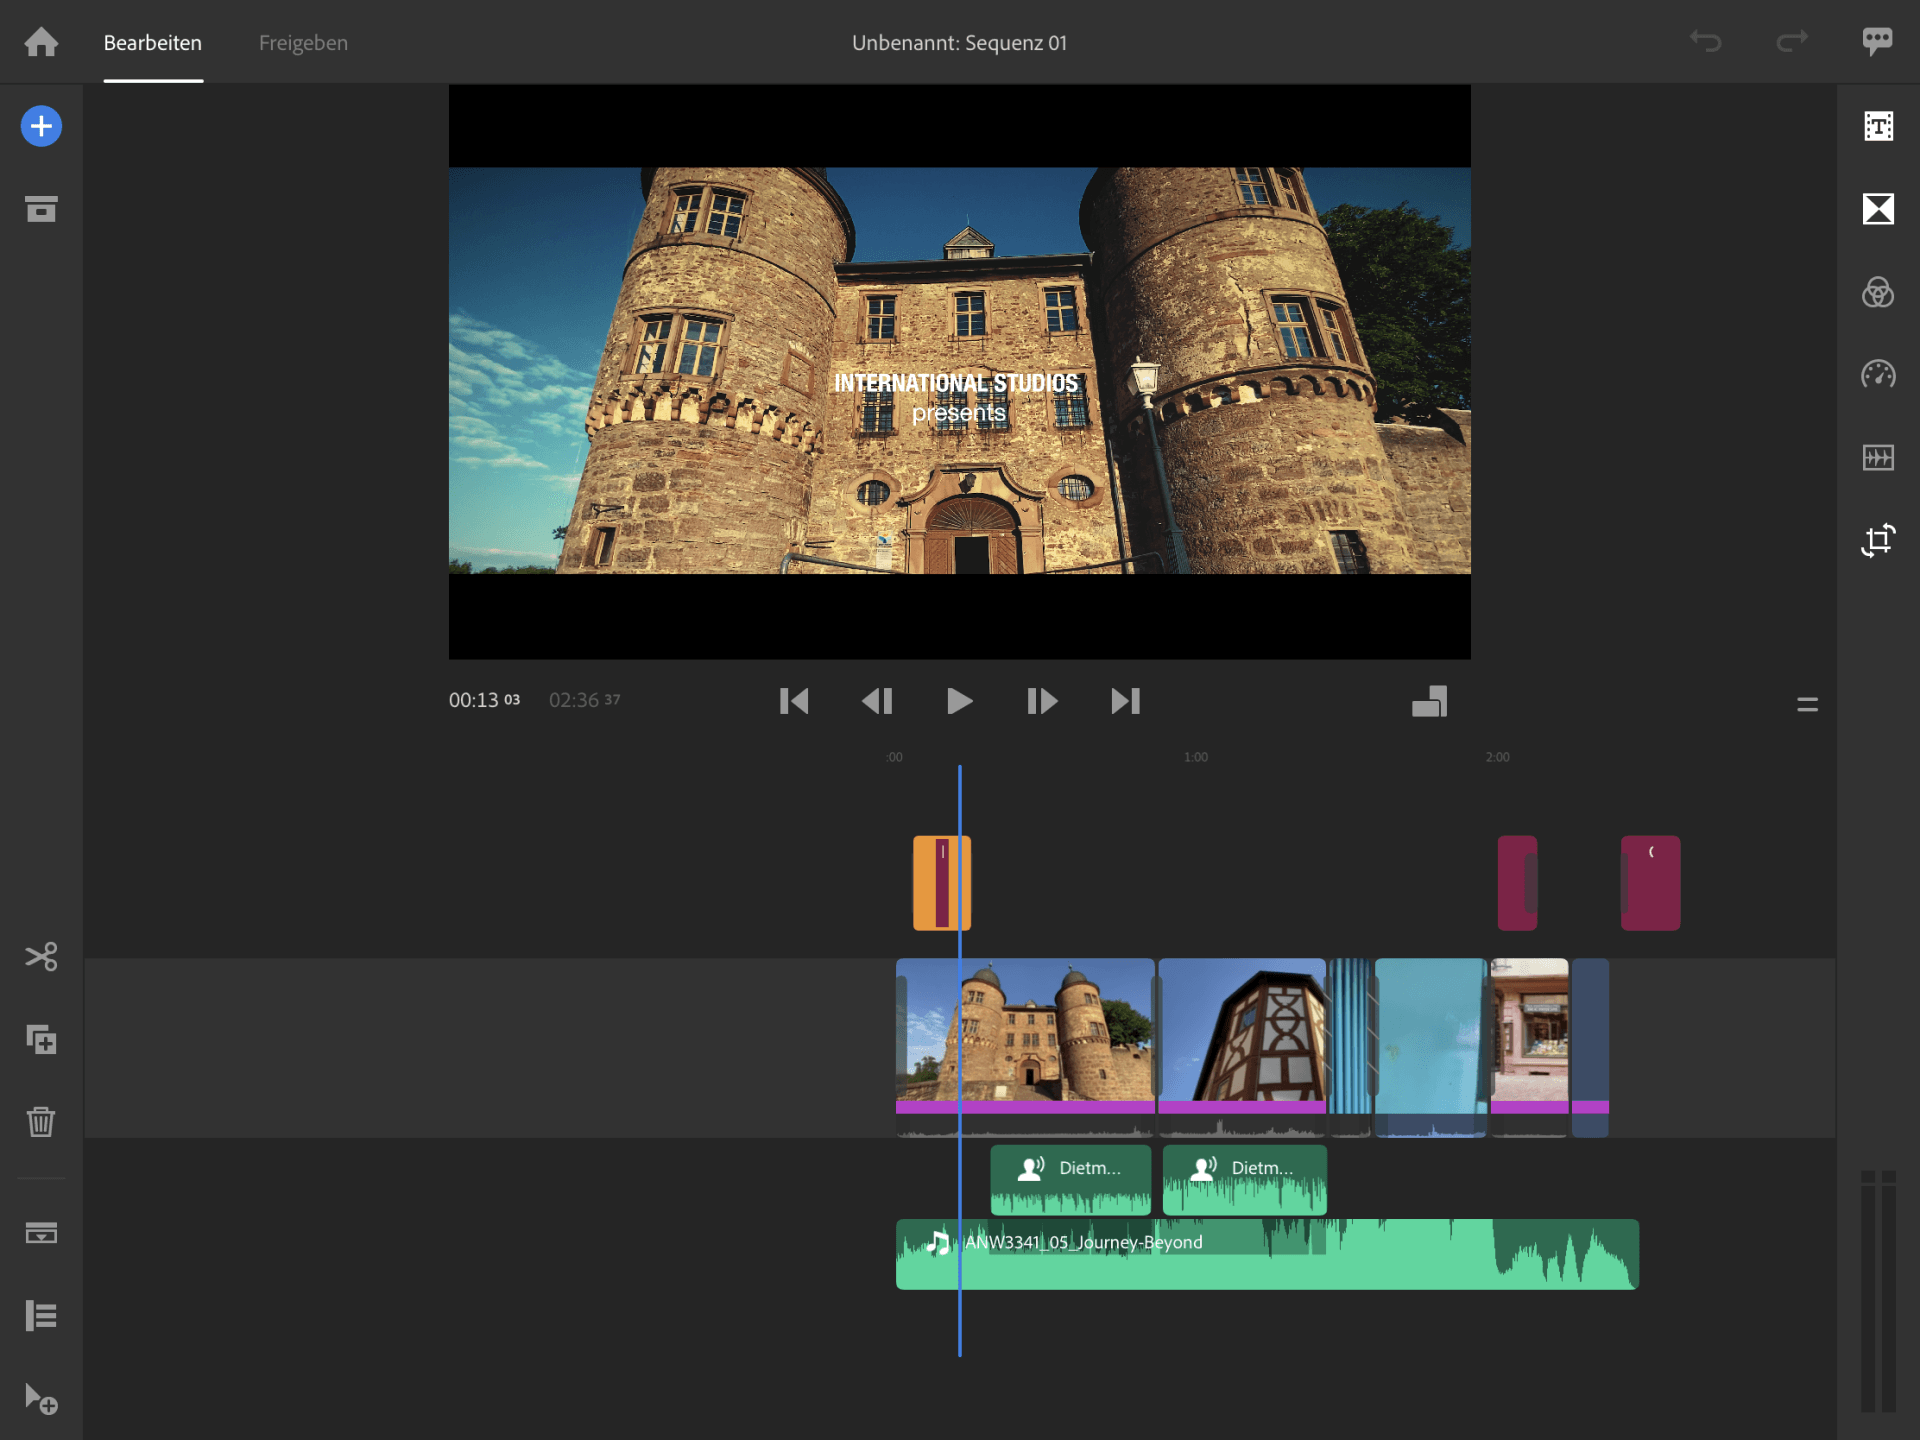Expand timeline with the two-line handle
Viewport: 1920px width, 1440px height.
pyautogui.click(x=1807, y=705)
